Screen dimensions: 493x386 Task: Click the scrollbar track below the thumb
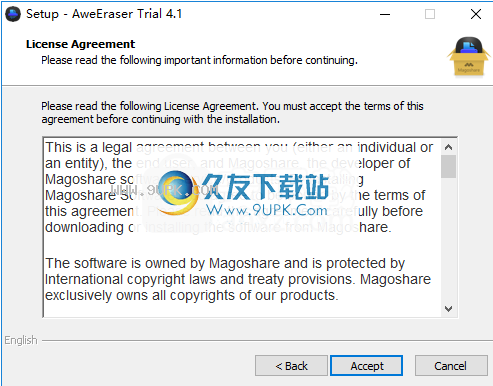point(448,240)
